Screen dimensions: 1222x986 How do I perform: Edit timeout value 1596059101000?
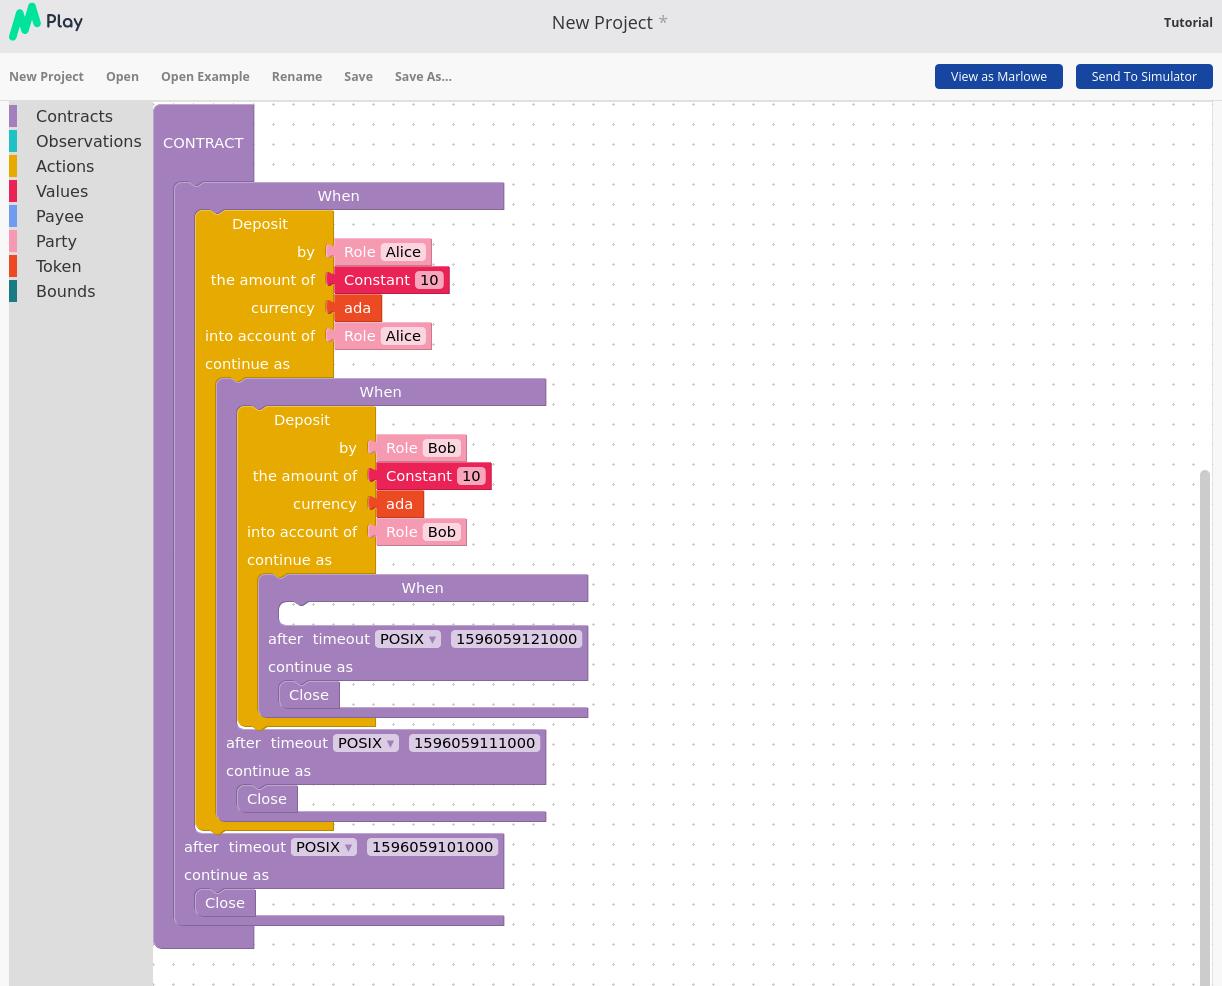[x=432, y=847]
